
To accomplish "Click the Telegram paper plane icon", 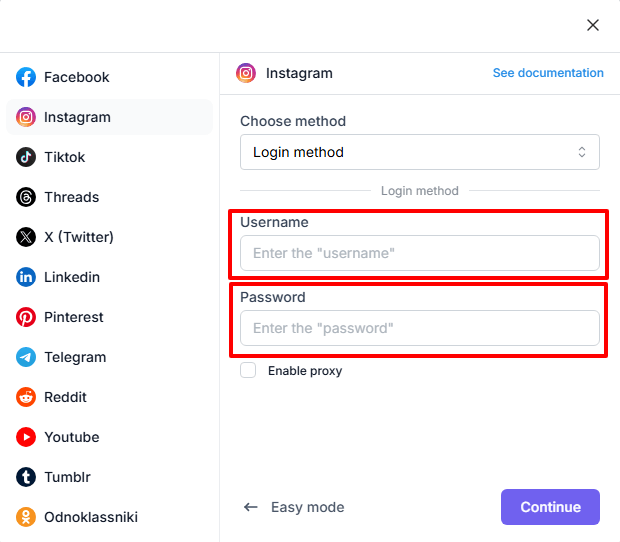I will point(26,357).
